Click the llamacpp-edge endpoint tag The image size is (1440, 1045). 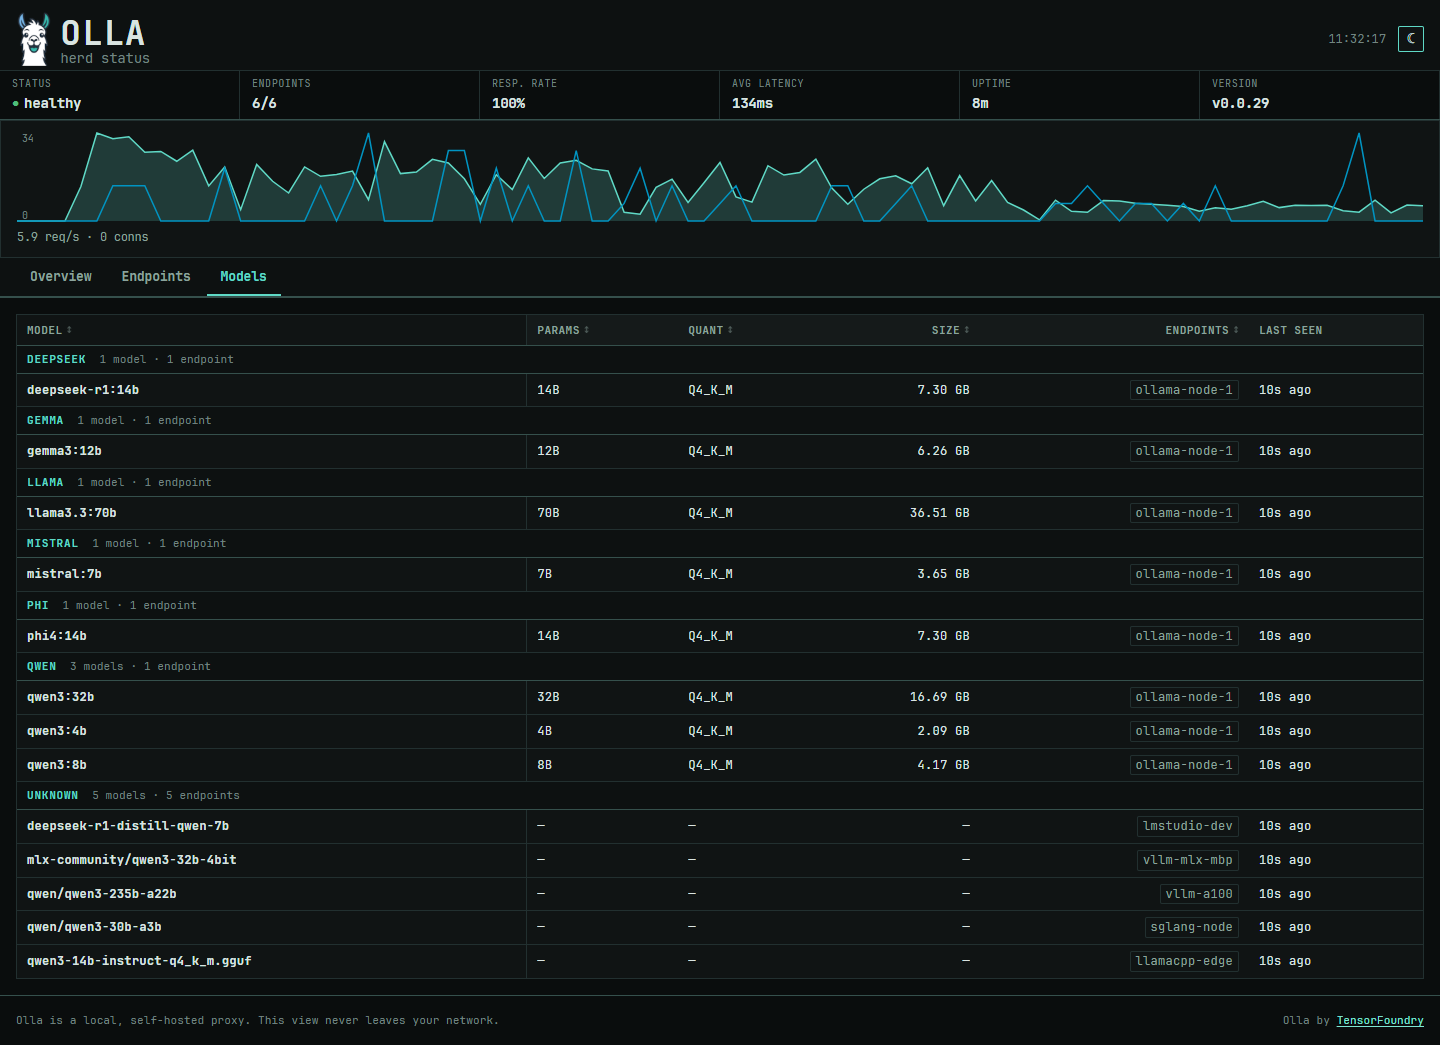click(x=1184, y=961)
